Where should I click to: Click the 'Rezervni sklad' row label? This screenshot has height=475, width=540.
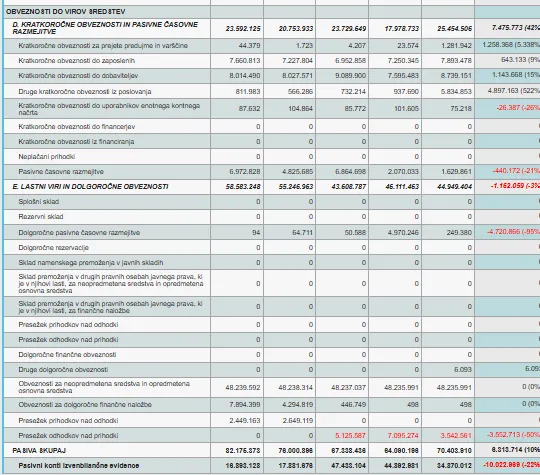41,217
